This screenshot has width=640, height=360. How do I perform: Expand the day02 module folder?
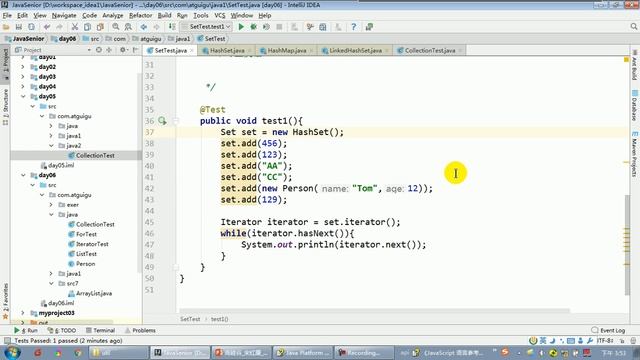click(23, 67)
